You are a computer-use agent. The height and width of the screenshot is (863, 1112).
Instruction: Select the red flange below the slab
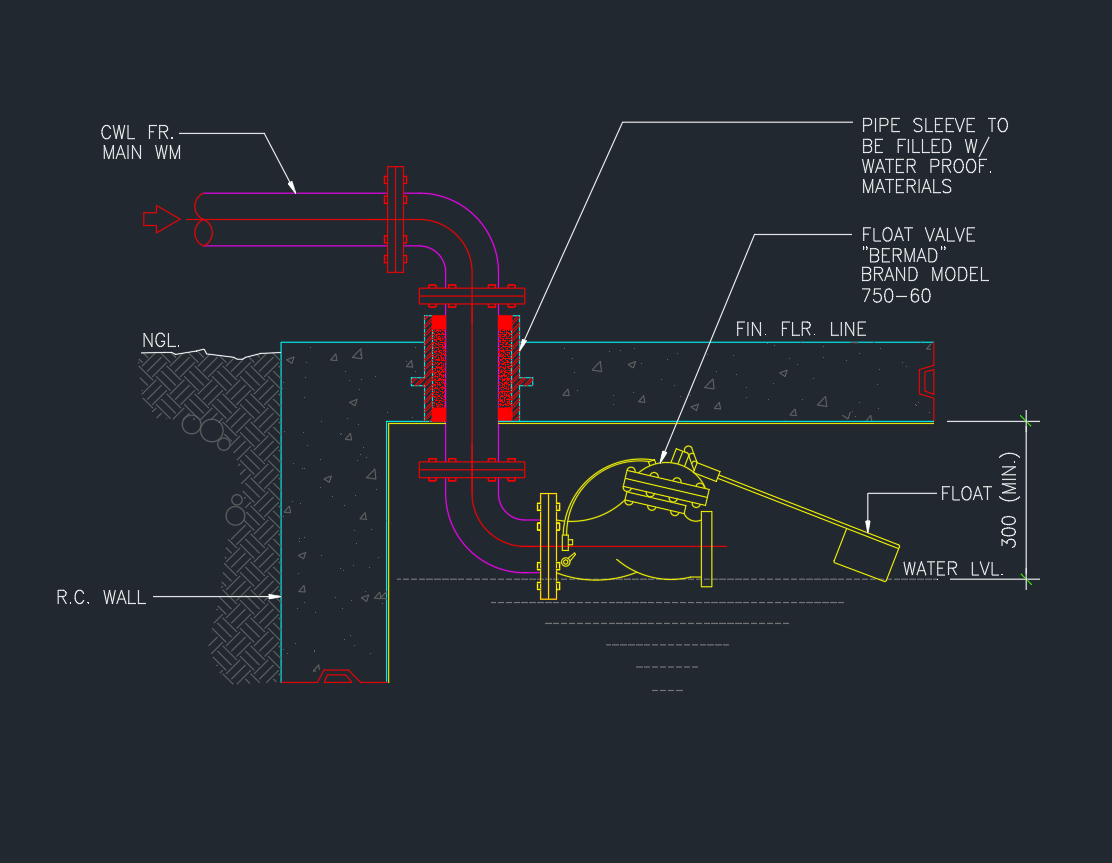pyautogui.click(x=471, y=469)
